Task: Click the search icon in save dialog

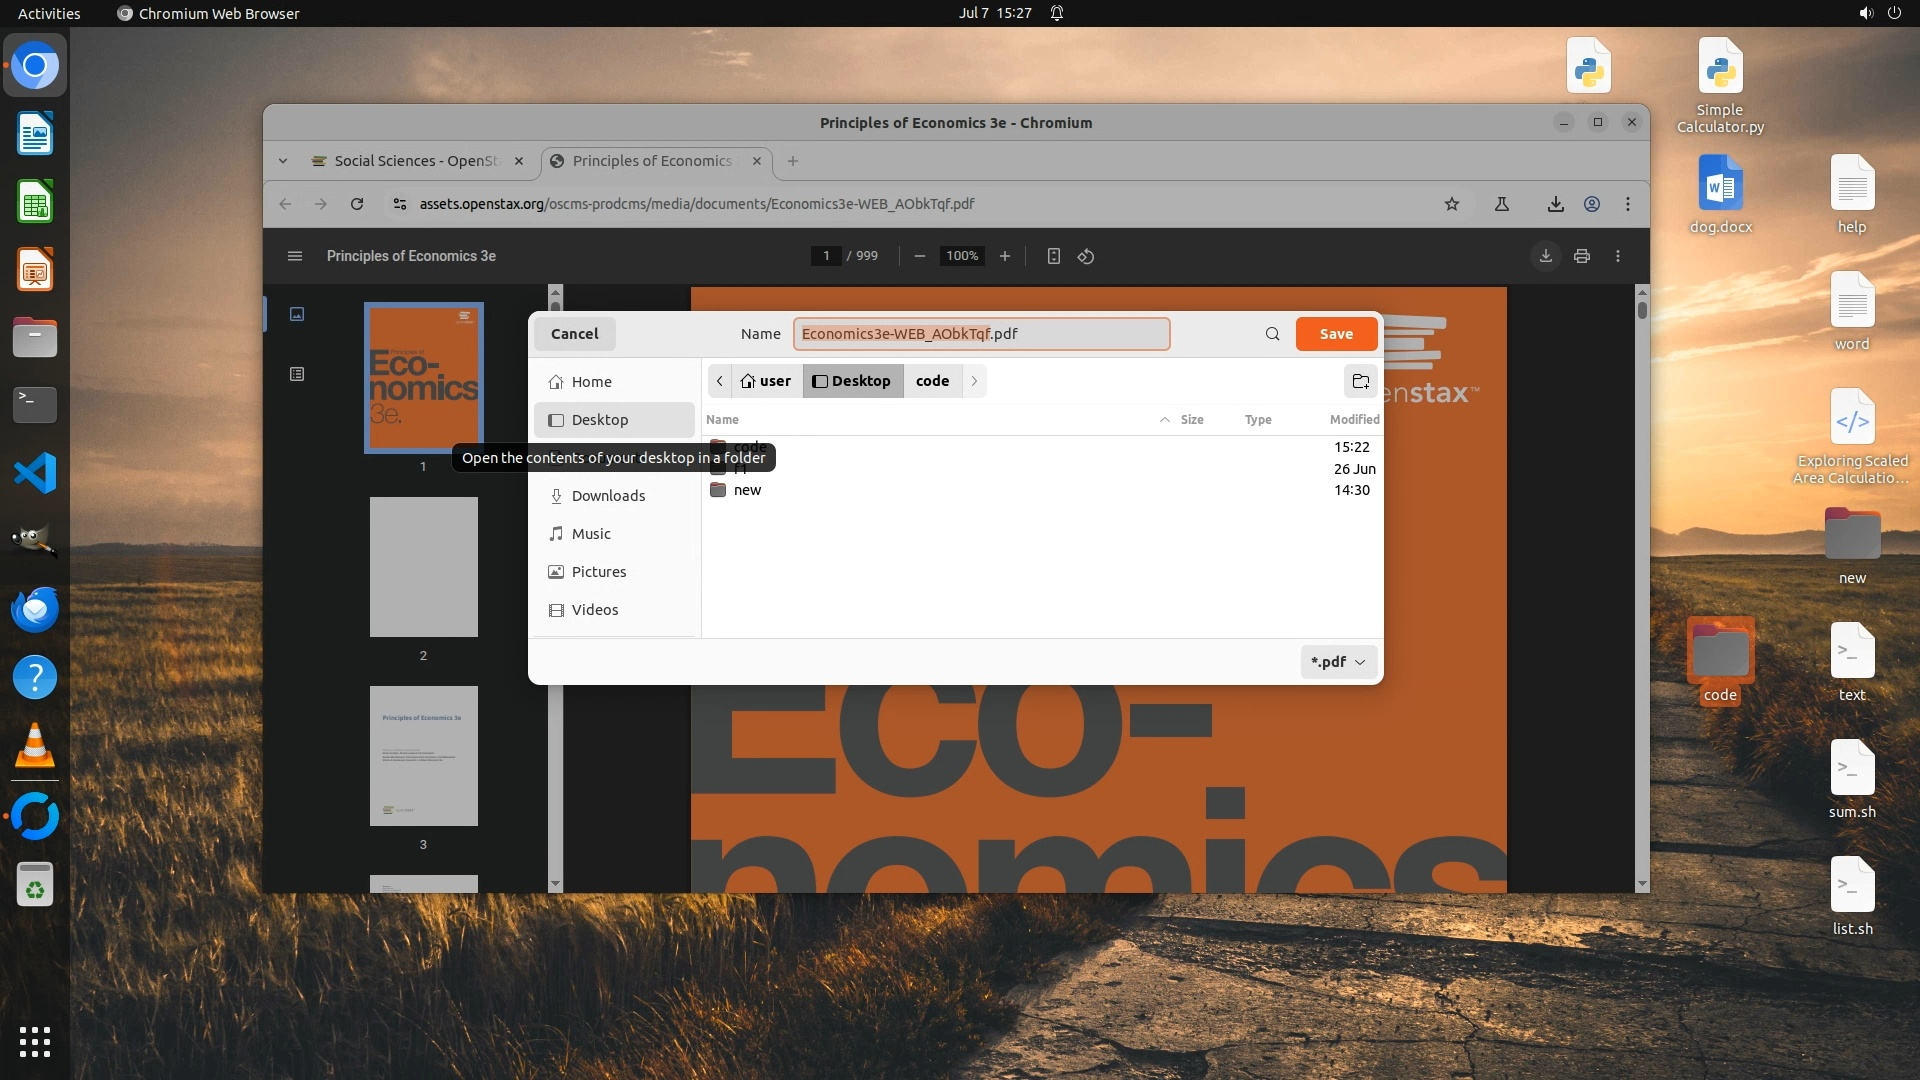Action: pyautogui.click(x=1272, y=334)
